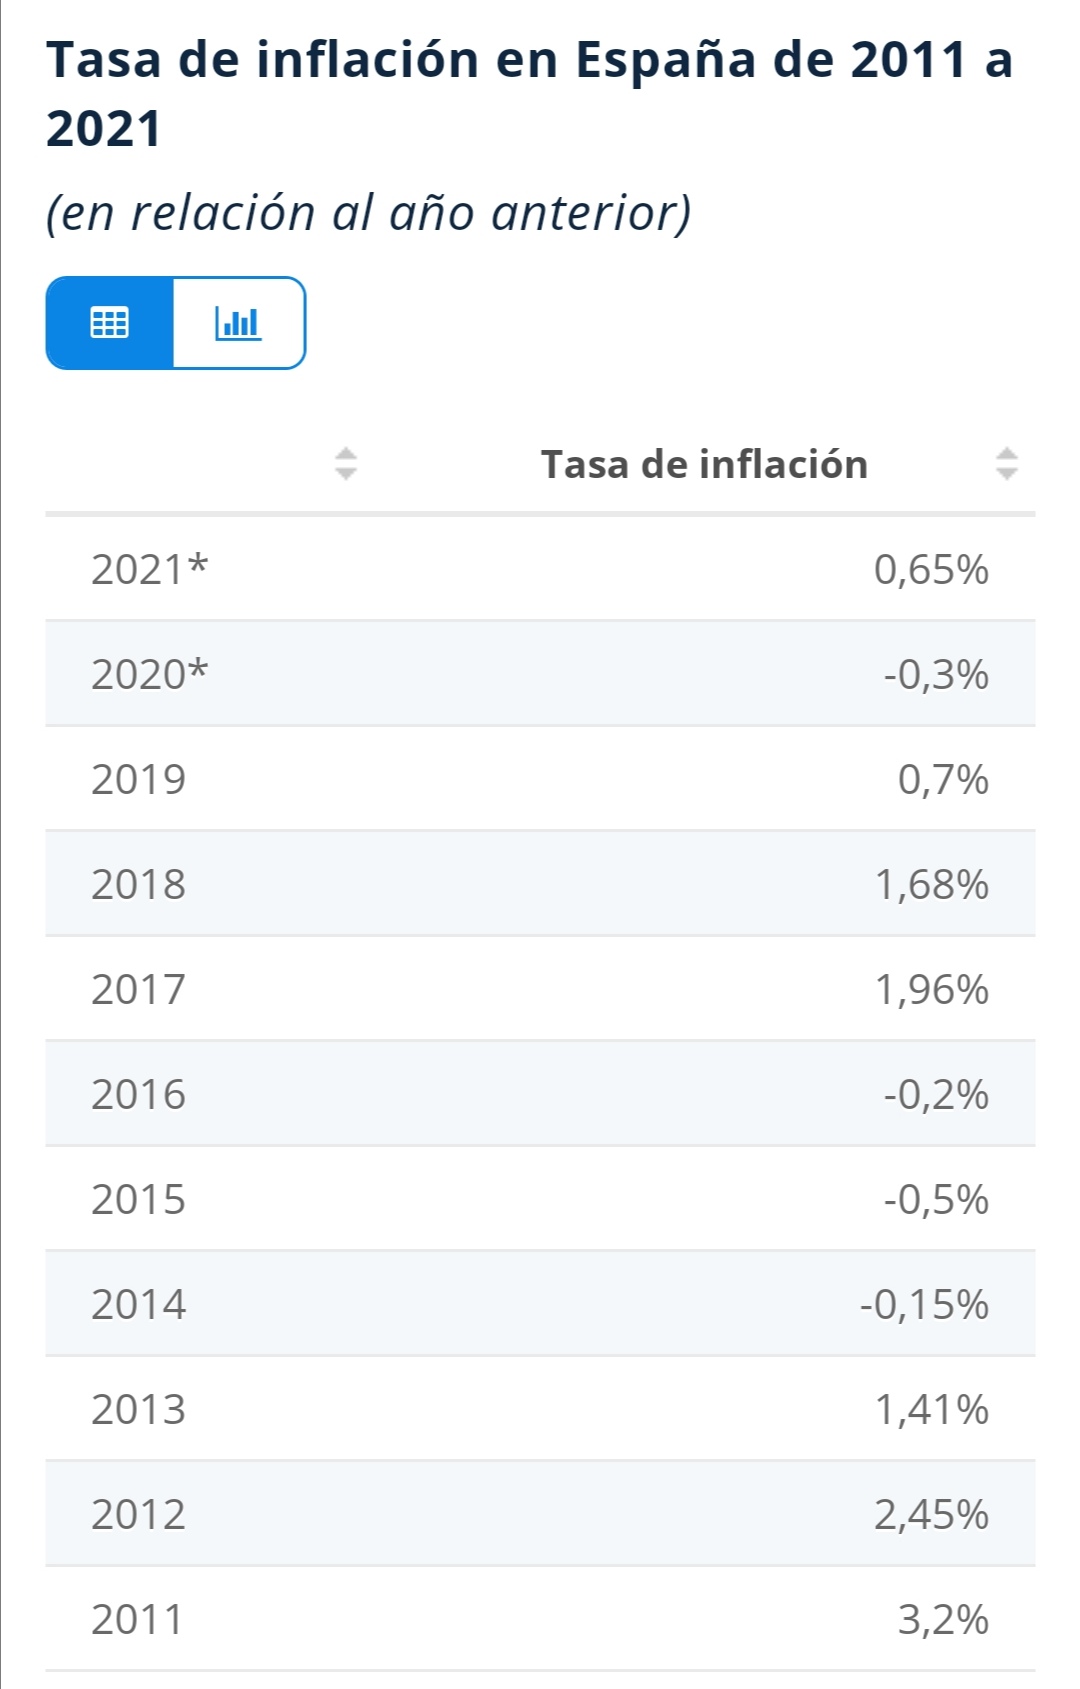Select the 2016 table row label
This screenshot has width=1080, height=1689.
(139, 1094)
